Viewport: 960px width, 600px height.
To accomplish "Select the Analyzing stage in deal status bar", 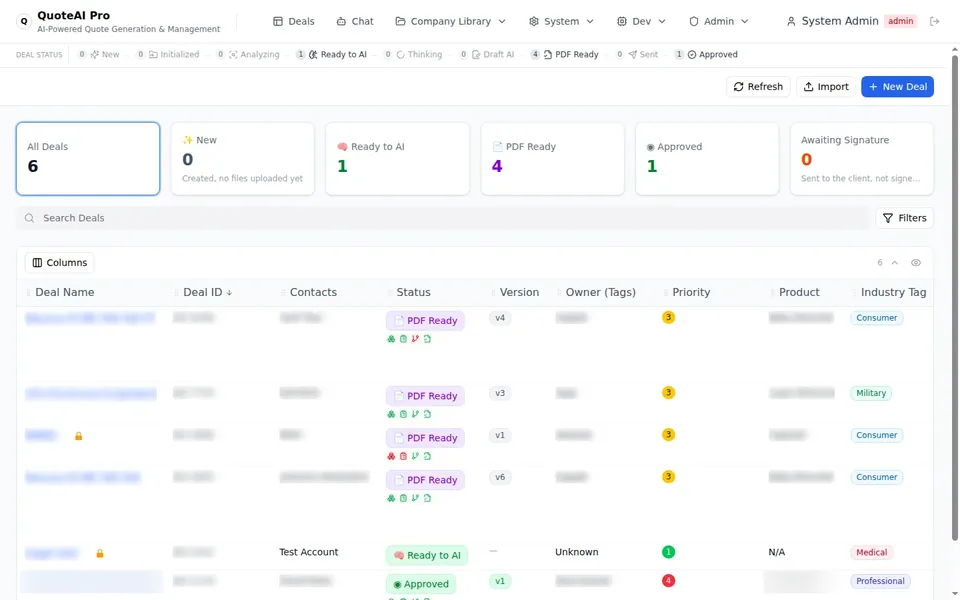I will coord(248,54).
